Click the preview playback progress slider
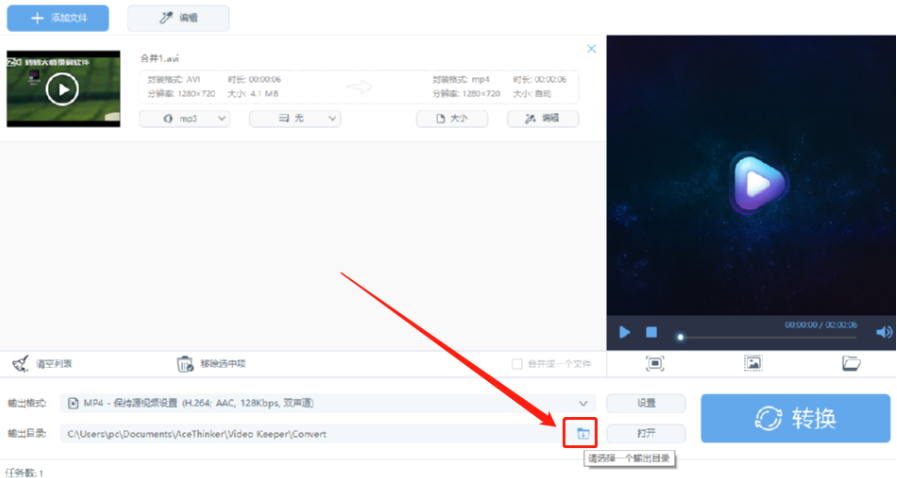 pyautogui.click(x=767, y=337)
